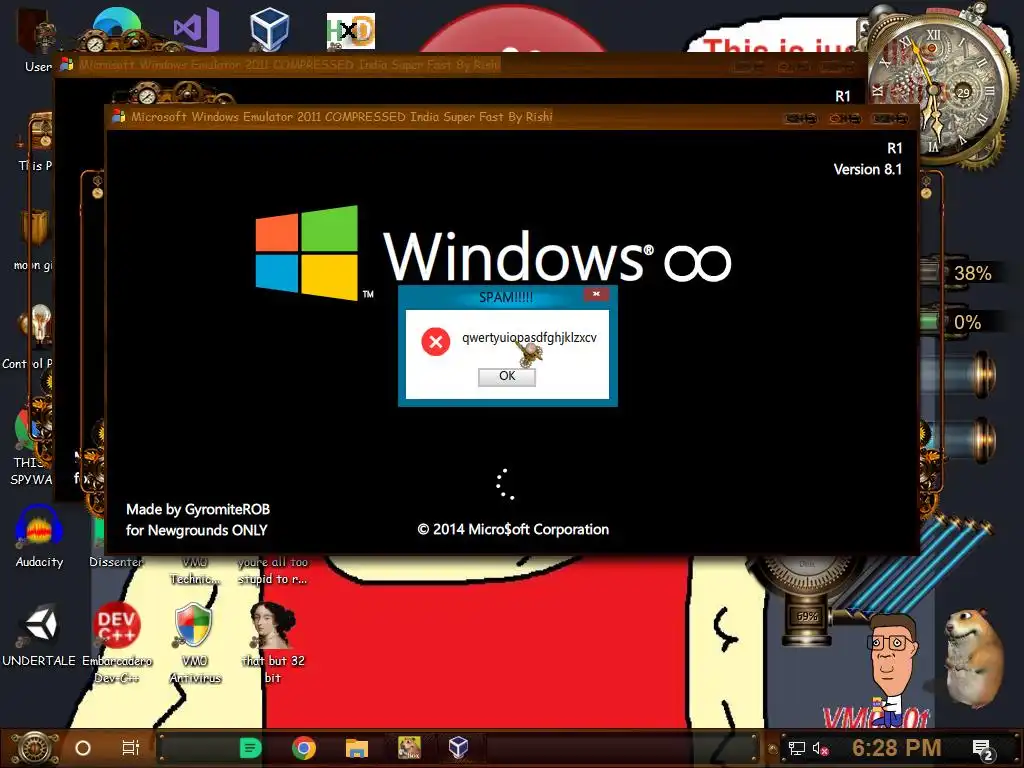Launch the HxD hex editor desktop icon
The height and width of the screenshot is (768, 1024).
351,31
